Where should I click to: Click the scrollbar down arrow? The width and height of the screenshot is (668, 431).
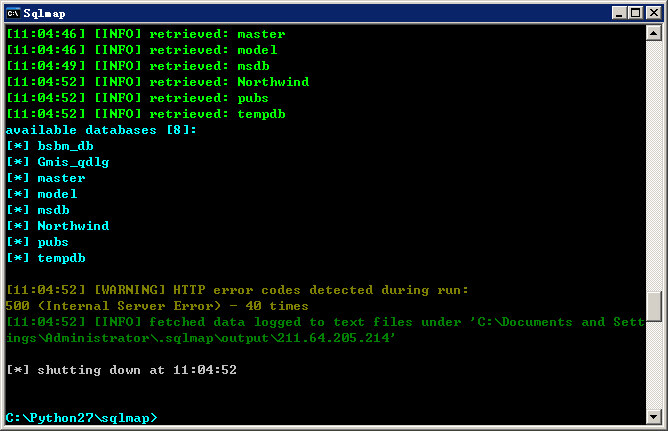654,416
